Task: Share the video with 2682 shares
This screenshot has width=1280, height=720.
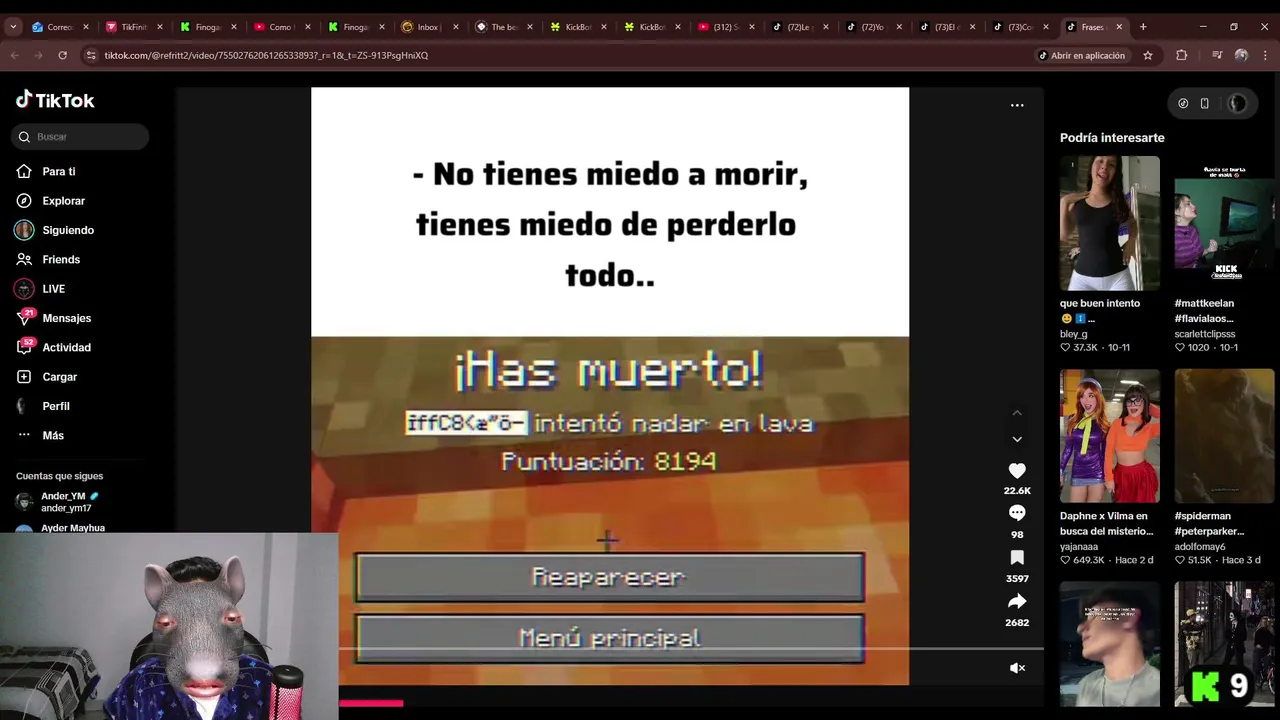Action: pyautogui.click(x=1017, y=601)
